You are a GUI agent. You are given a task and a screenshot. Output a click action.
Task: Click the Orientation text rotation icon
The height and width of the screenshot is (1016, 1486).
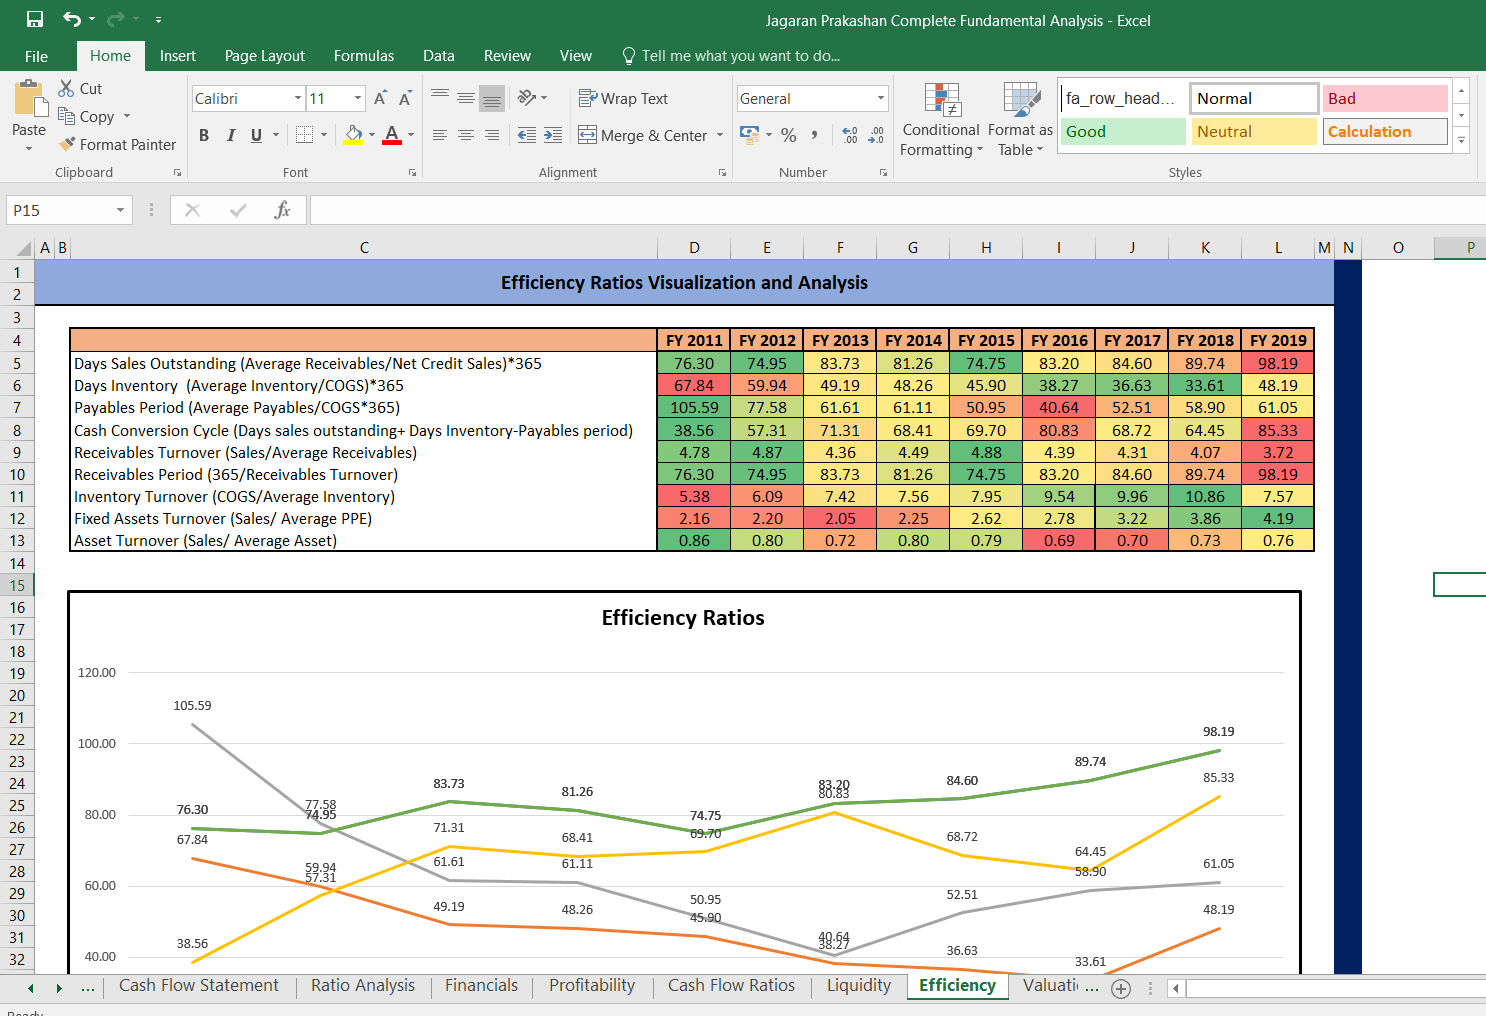tap(527, 98)
